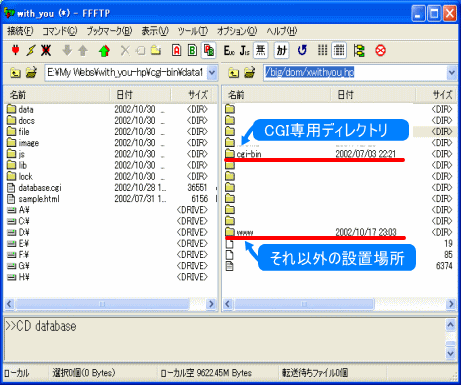Click the red Abort transfer icon

380,51
